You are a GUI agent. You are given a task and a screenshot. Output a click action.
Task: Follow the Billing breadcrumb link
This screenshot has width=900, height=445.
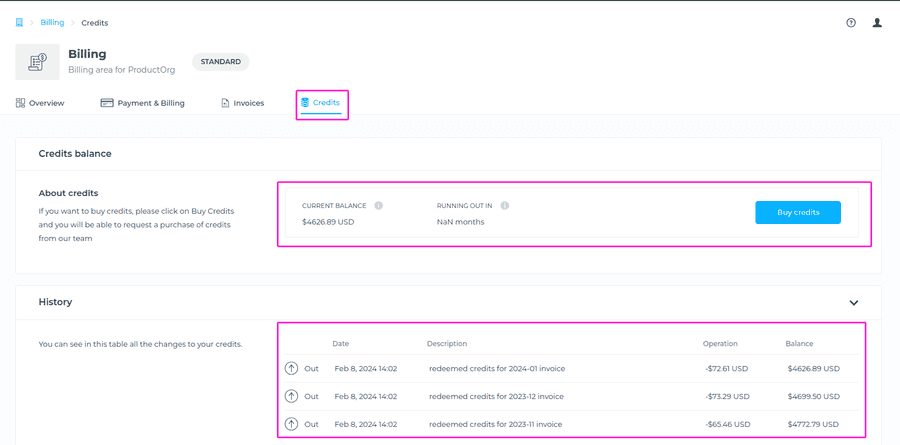click(x=52, y=22)
